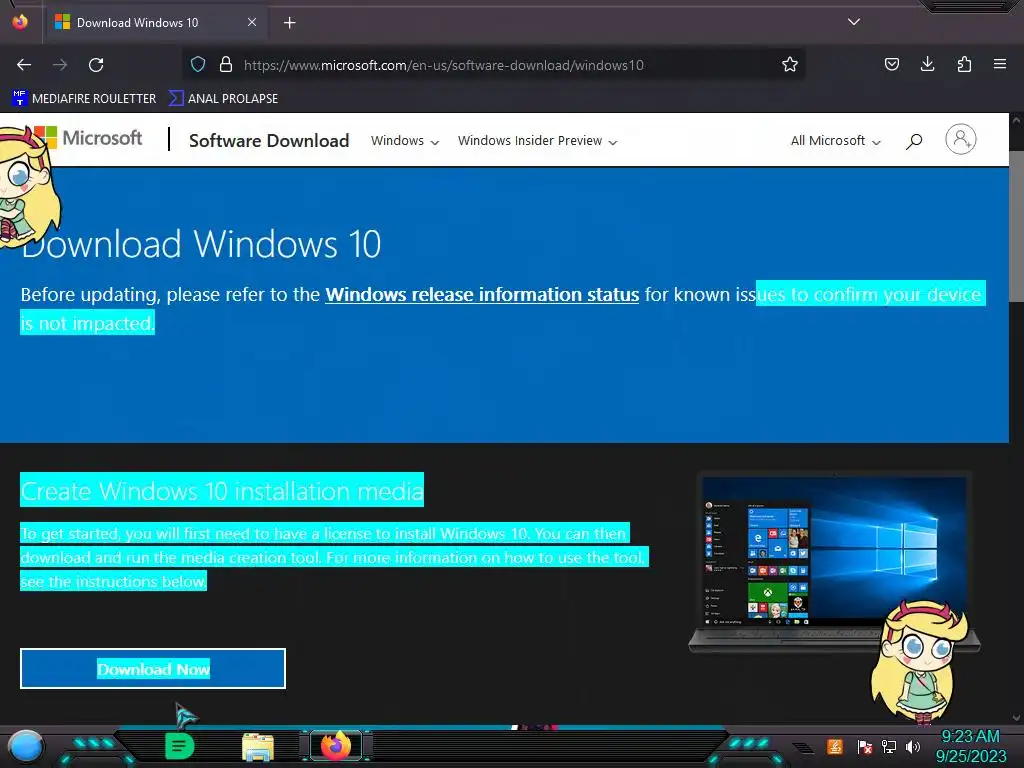Screen dimensions: 1024x768
Task: Select the Download Windows 10 tab
Action: pyautogui.click(x=155, y=23)
